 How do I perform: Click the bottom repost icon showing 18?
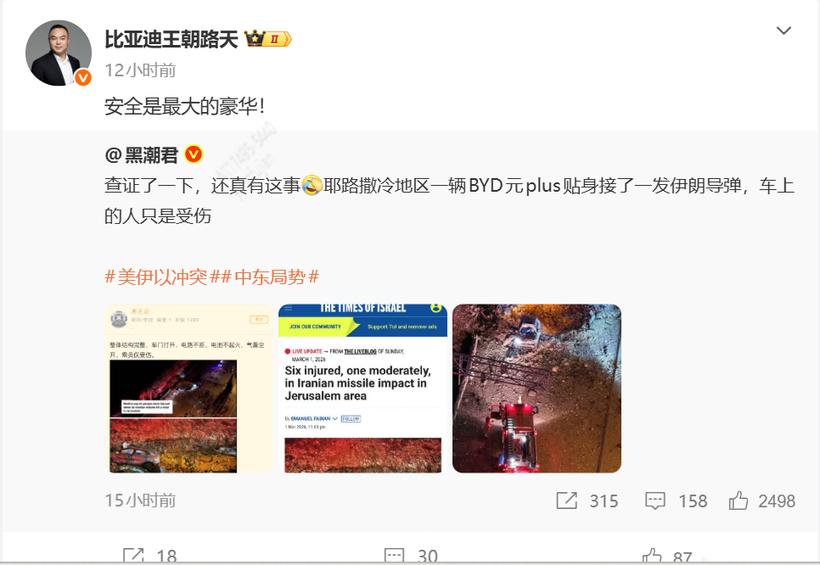click(x=133, y=556)
